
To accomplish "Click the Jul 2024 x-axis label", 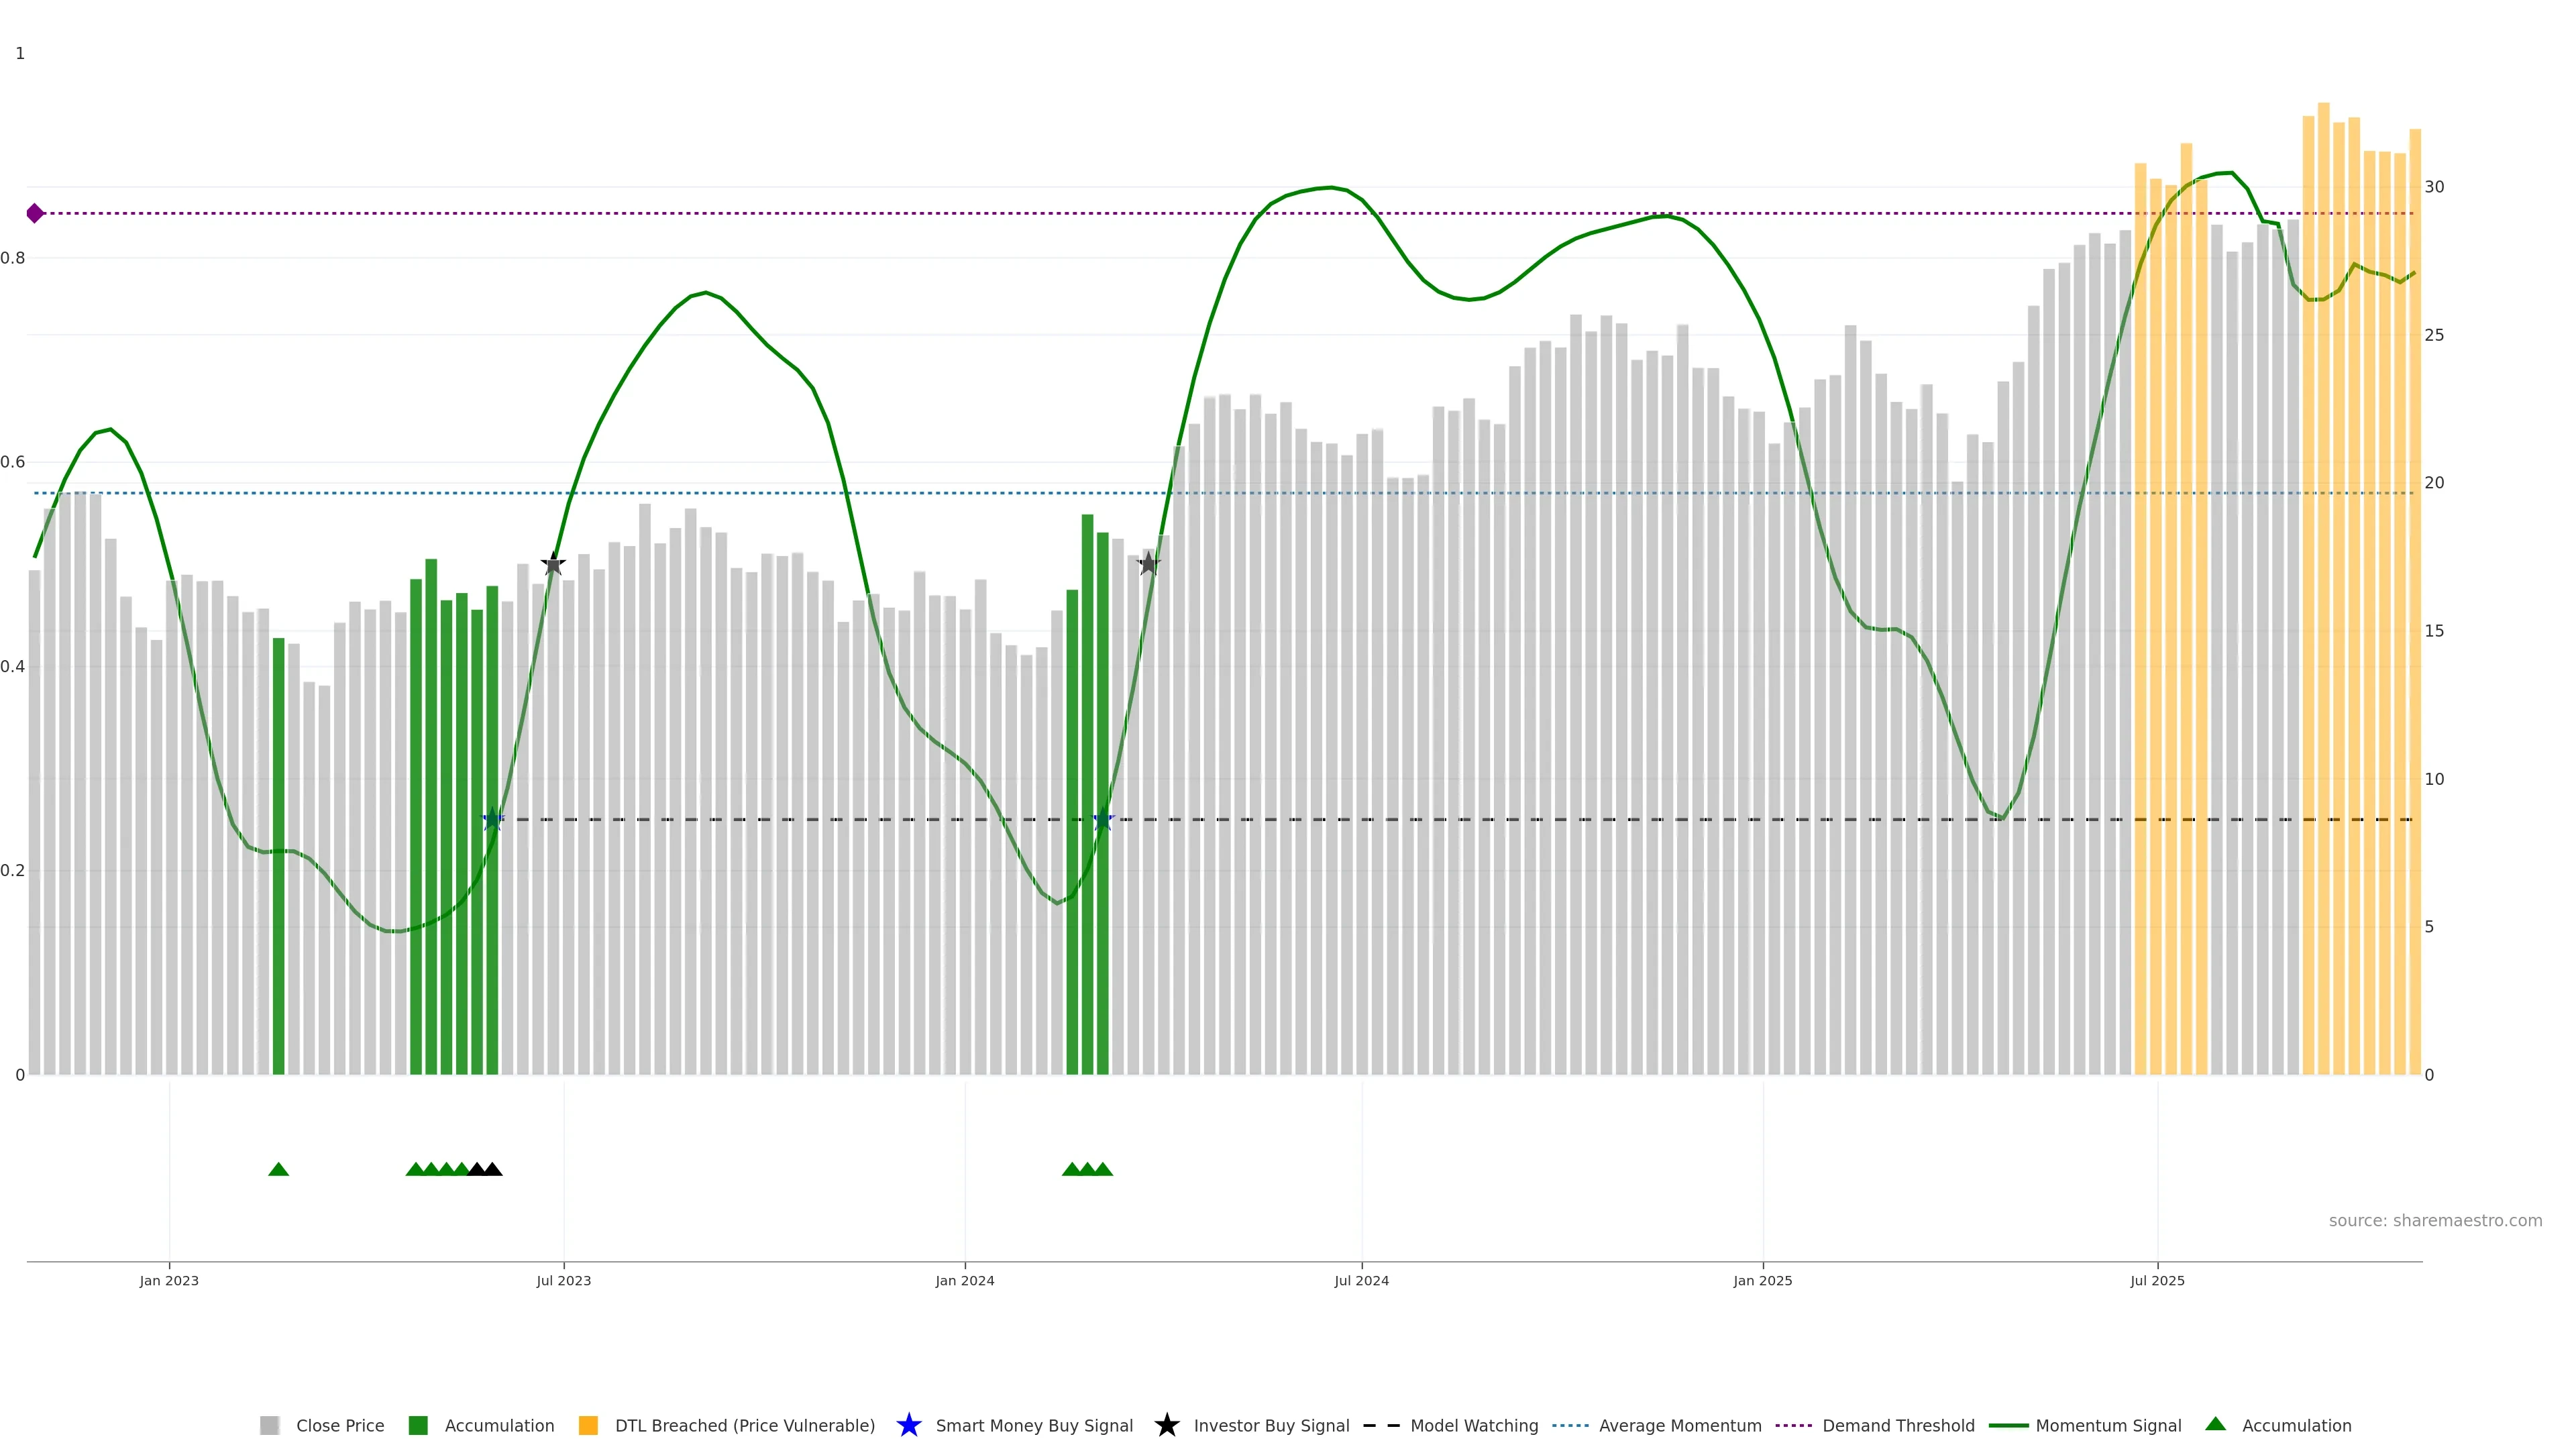I will coord(1361,1280).
